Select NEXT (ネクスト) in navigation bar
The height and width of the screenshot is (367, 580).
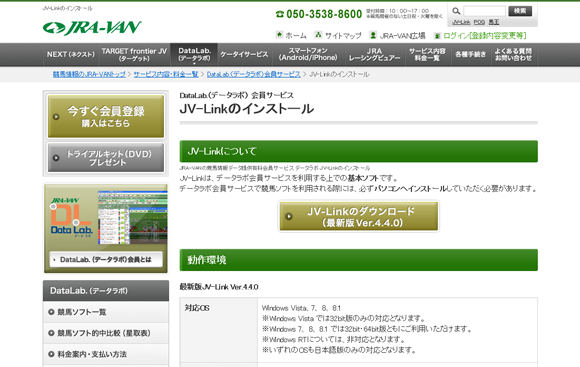point(71,54)
